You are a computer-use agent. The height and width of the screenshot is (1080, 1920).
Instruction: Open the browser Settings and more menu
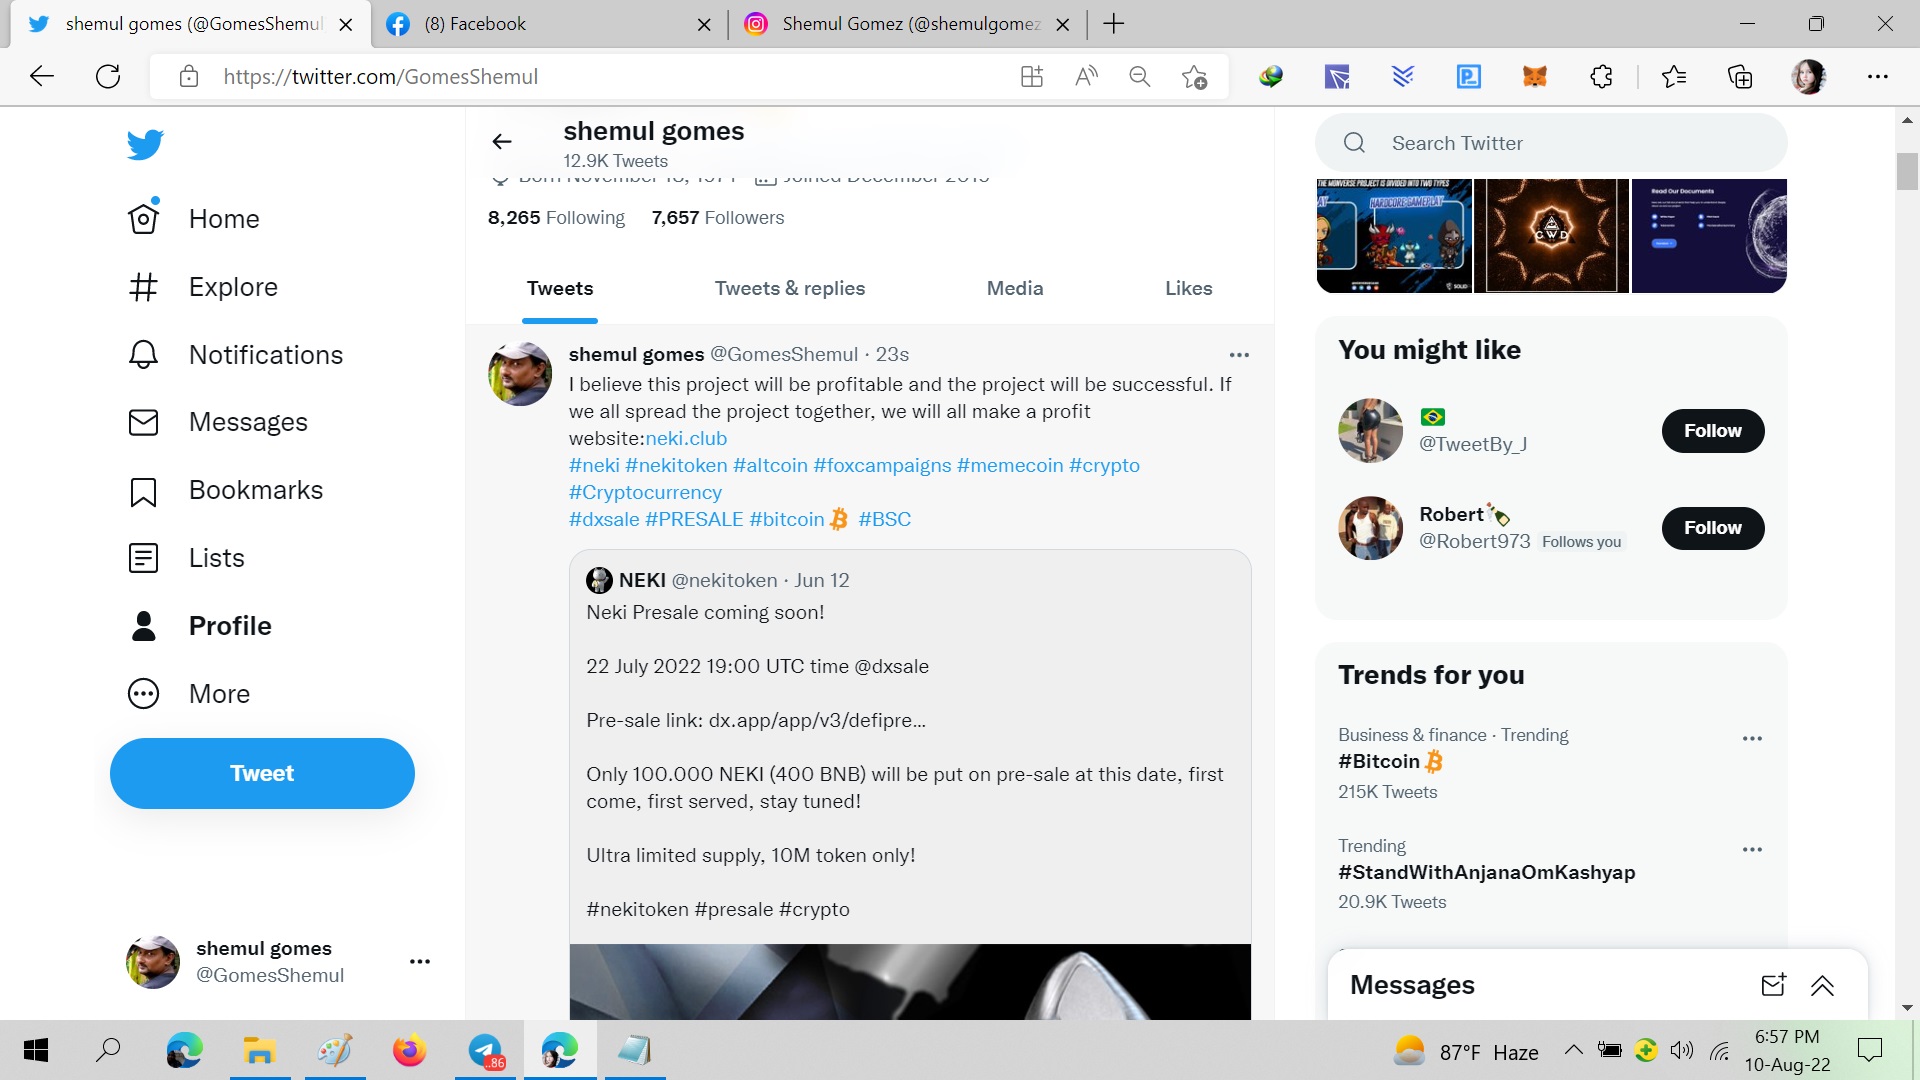tap(1878, 76)
